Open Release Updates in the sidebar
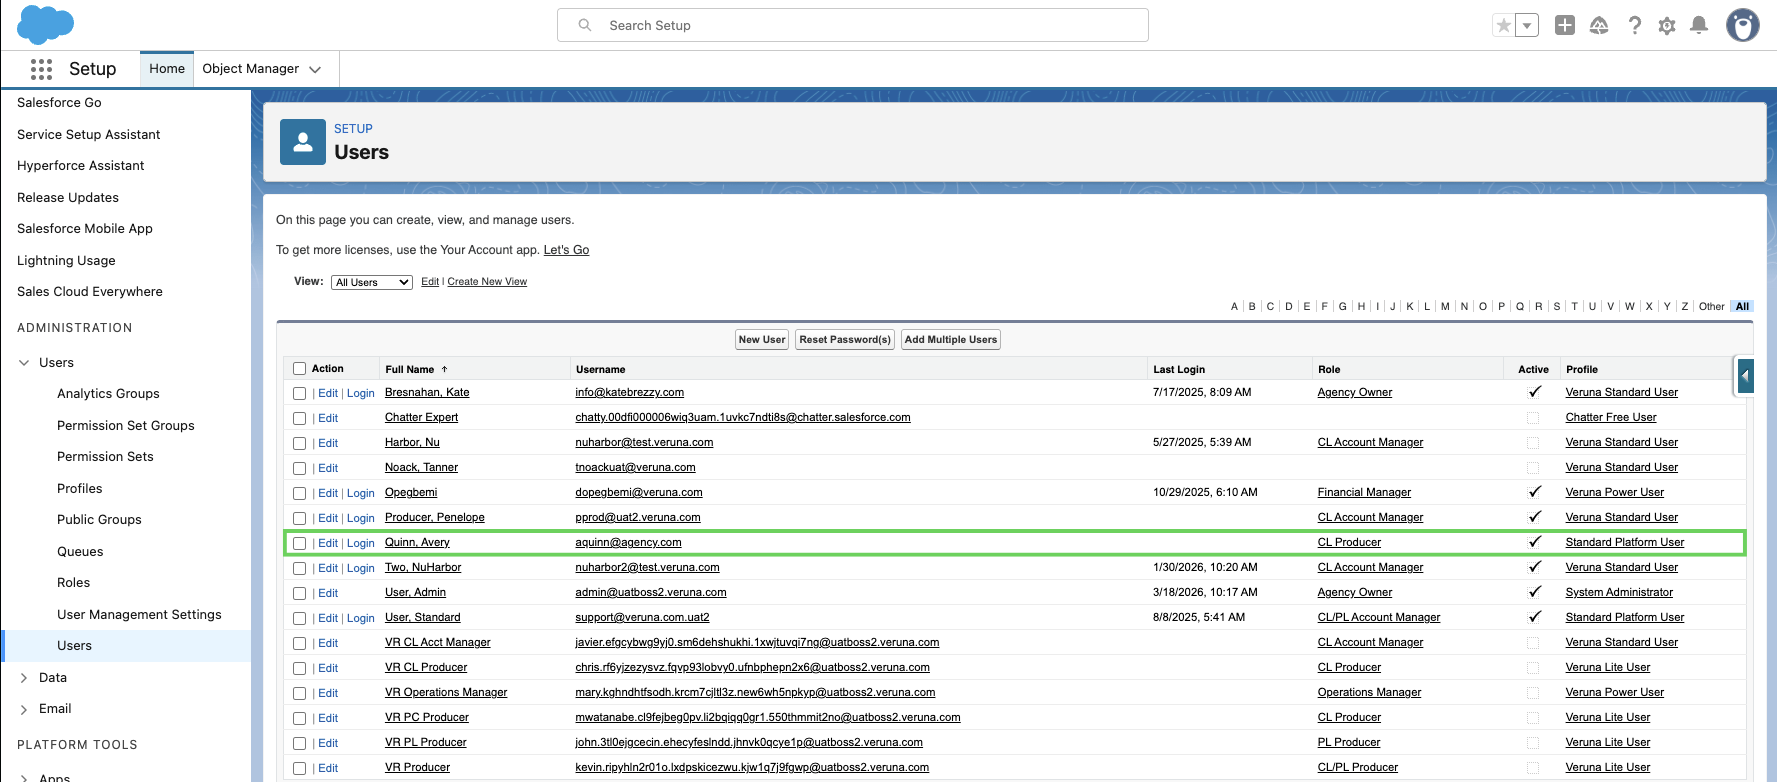 pyautogui.click(x=68, y=198)
